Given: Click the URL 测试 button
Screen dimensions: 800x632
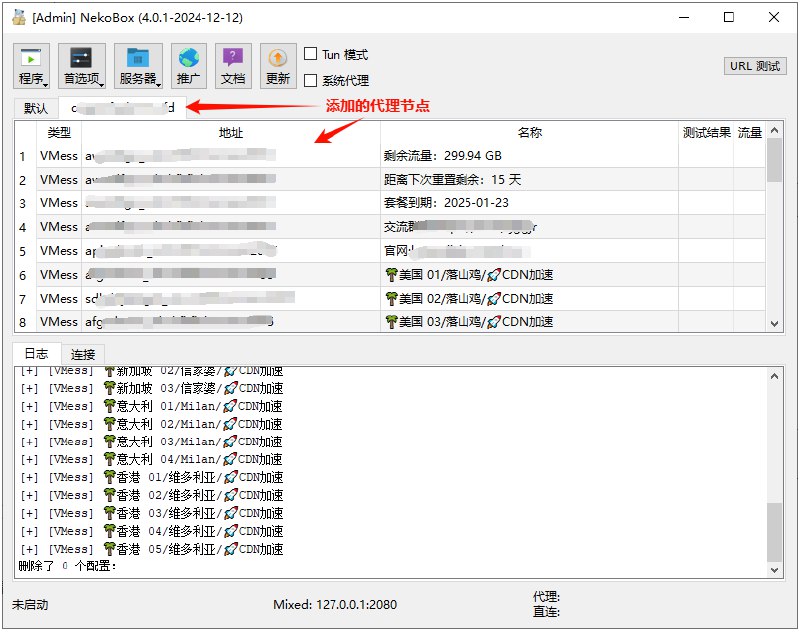Looking at the screenshot, I should [x=754, y=66].
